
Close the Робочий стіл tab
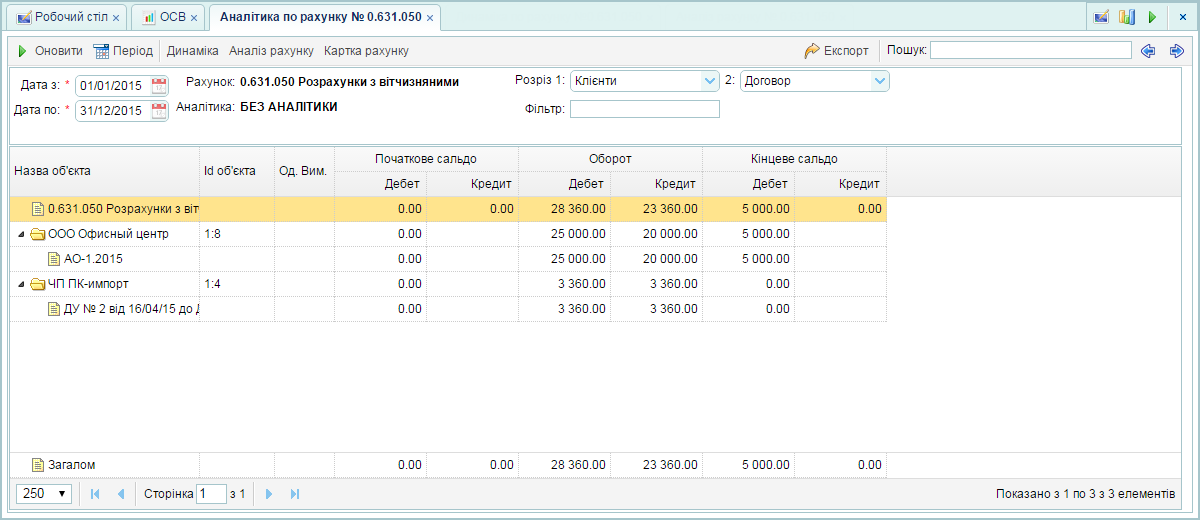[x=116, y=18]
